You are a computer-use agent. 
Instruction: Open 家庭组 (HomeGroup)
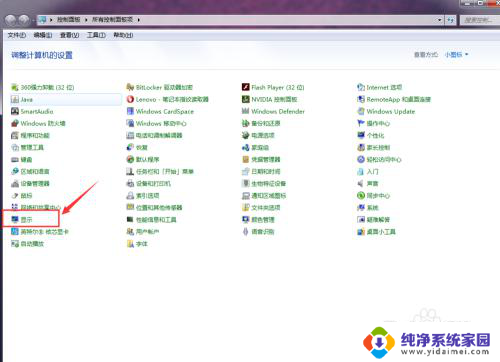click(255, 147)
